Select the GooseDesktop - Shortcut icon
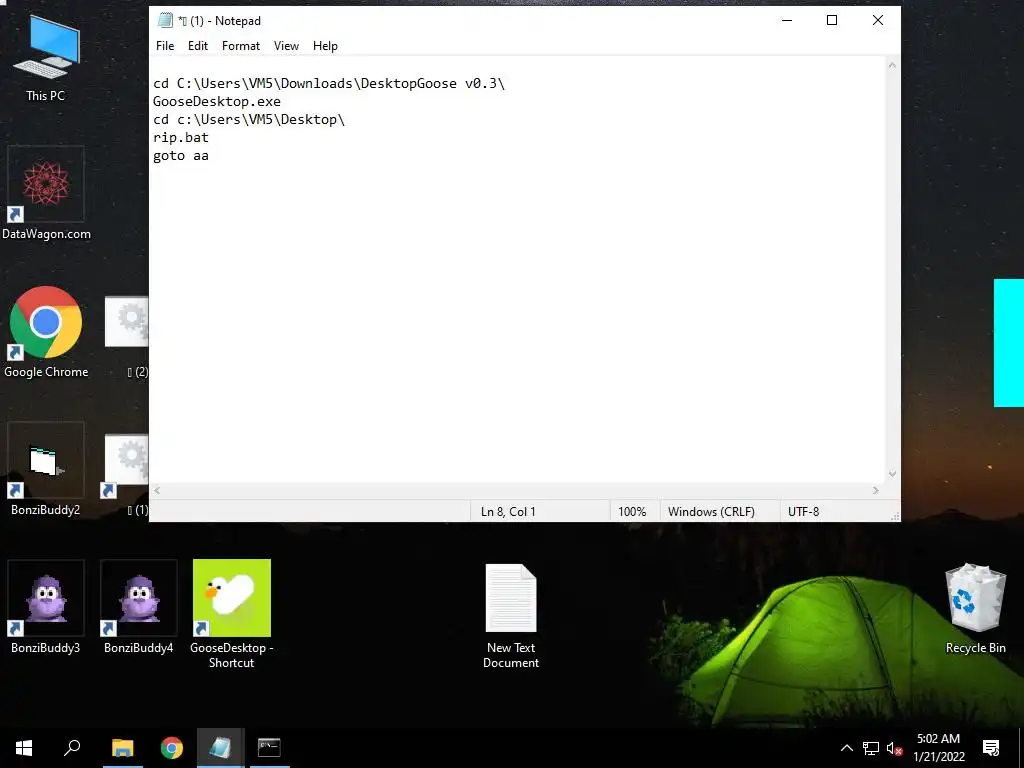The image size is (1024, 768). (231, 614)
